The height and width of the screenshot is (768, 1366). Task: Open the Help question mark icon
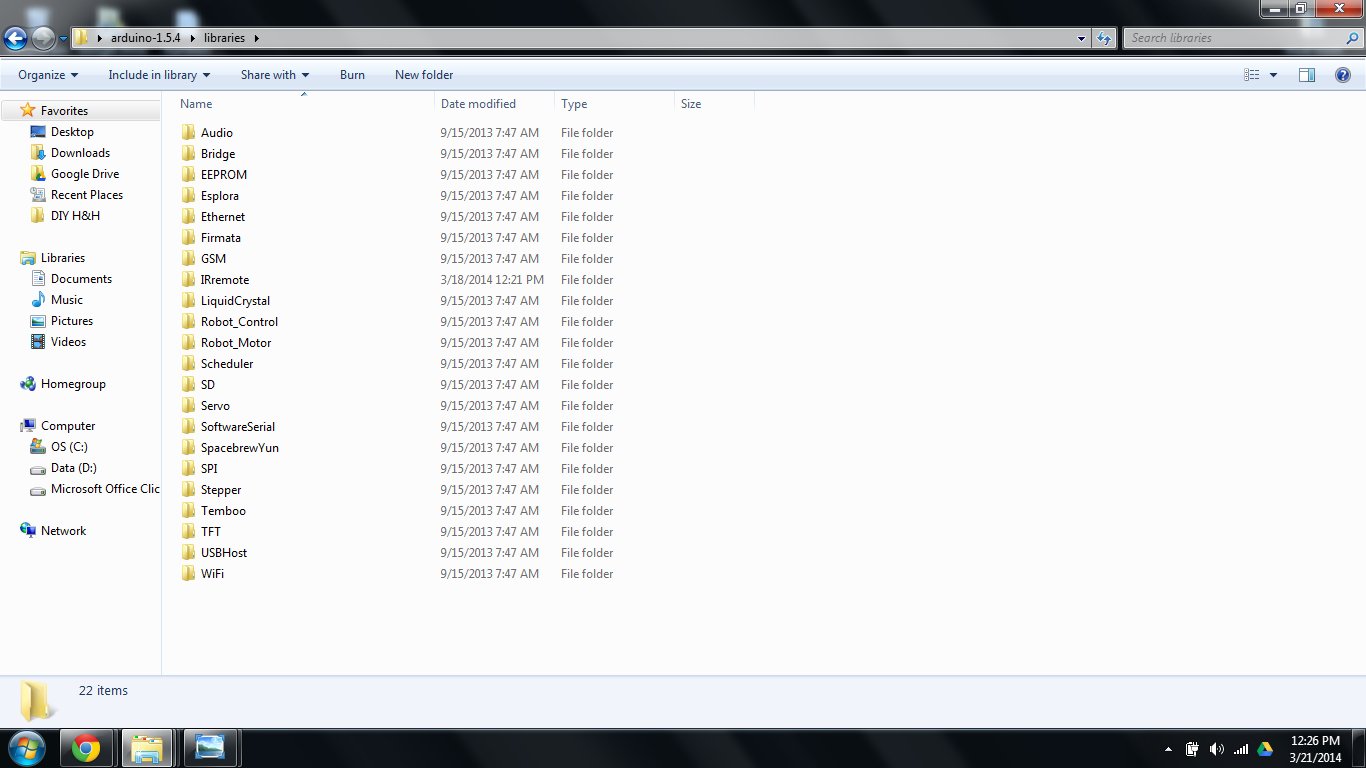coord(1343,75)
